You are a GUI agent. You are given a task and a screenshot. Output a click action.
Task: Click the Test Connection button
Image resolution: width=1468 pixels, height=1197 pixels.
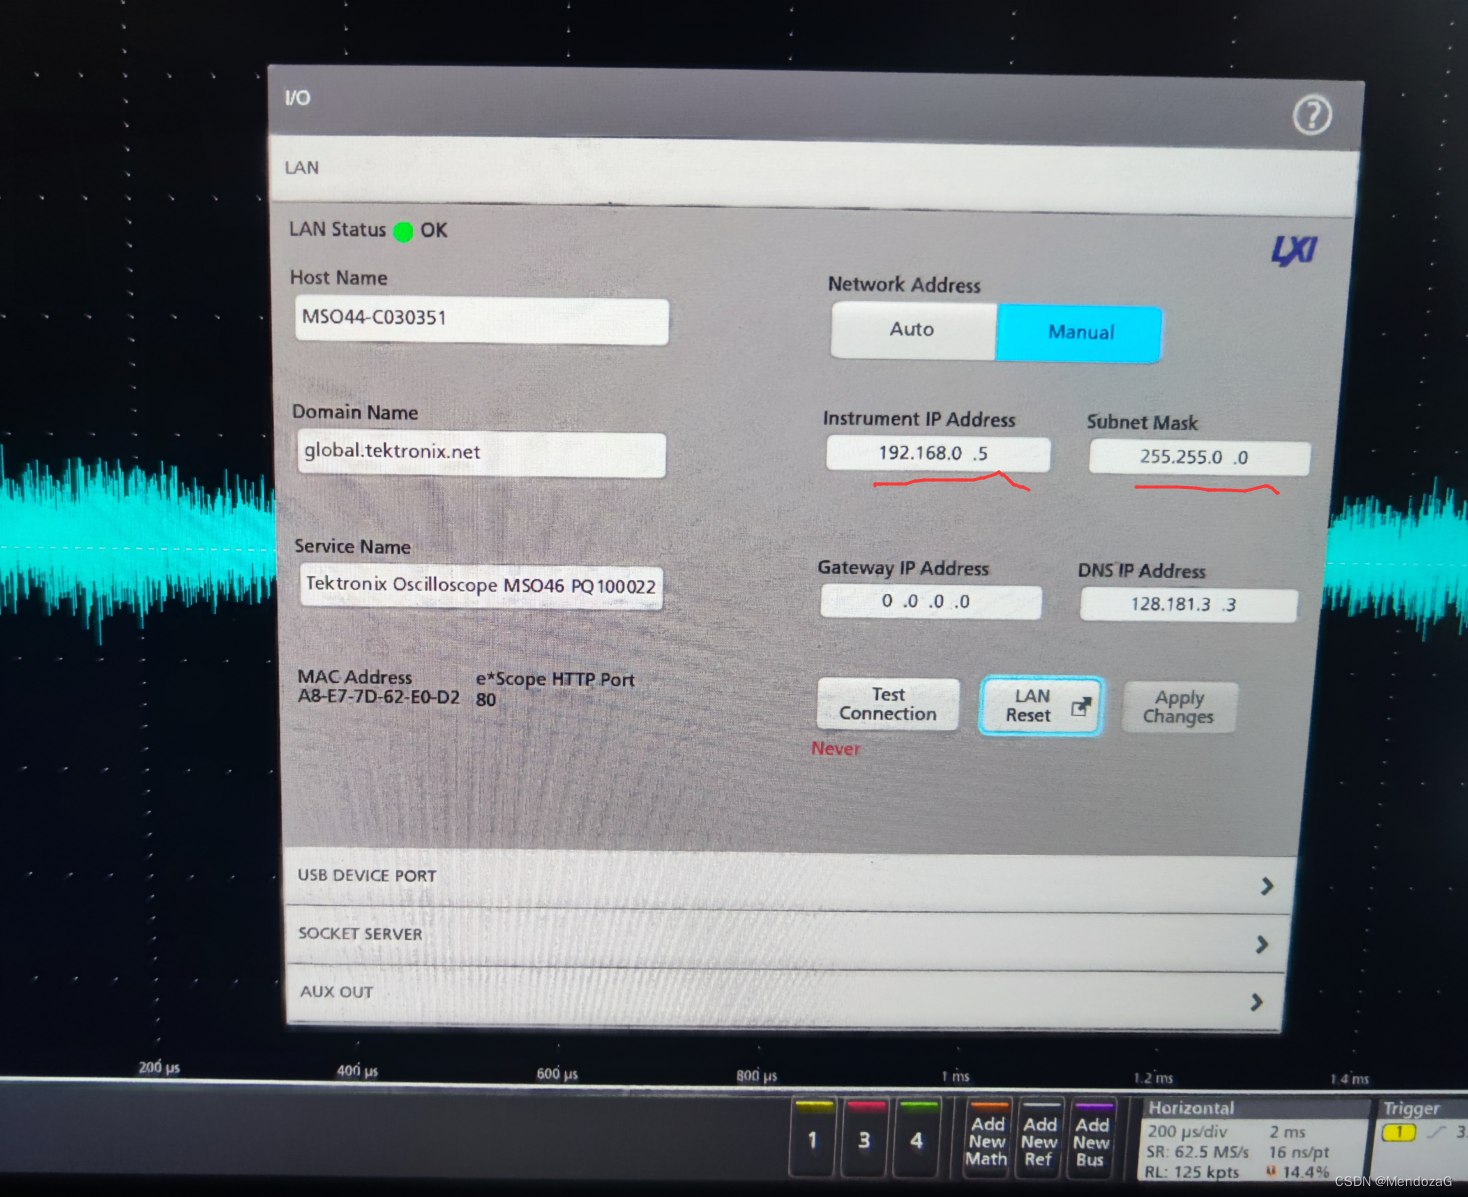(x=888, y=704)
